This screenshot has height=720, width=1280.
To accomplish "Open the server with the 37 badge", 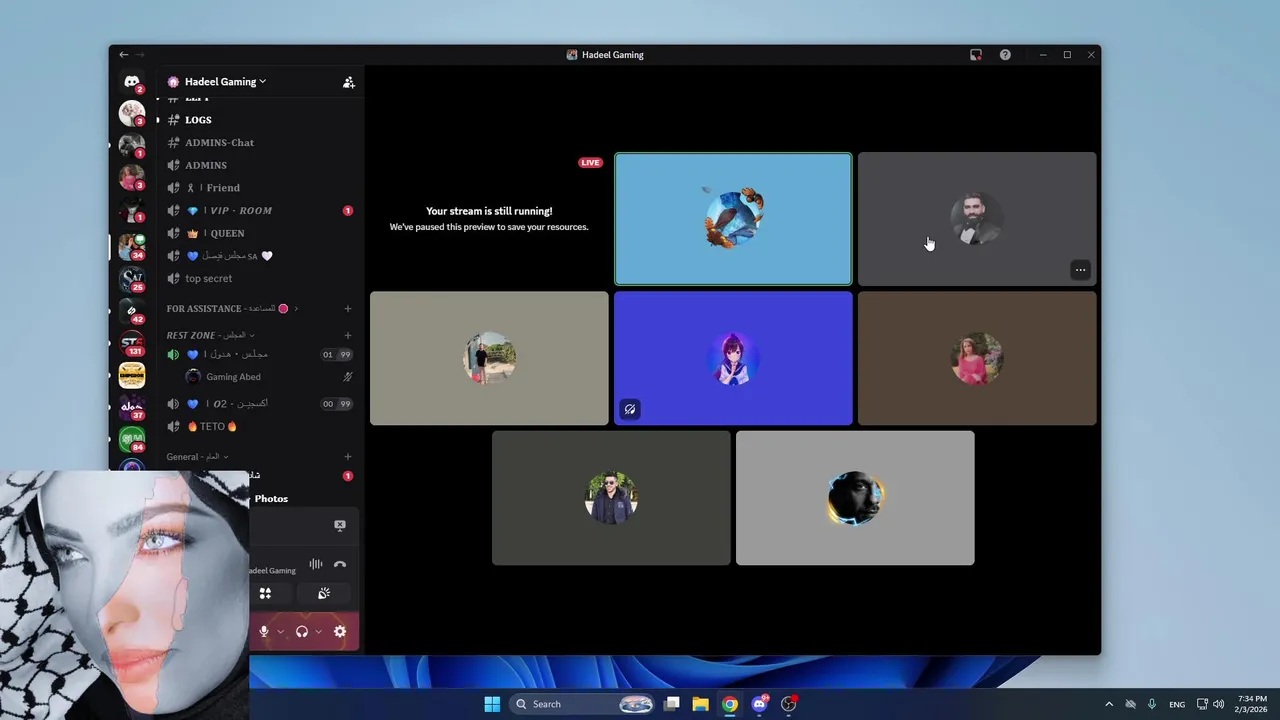I will (x=132, y=407).
